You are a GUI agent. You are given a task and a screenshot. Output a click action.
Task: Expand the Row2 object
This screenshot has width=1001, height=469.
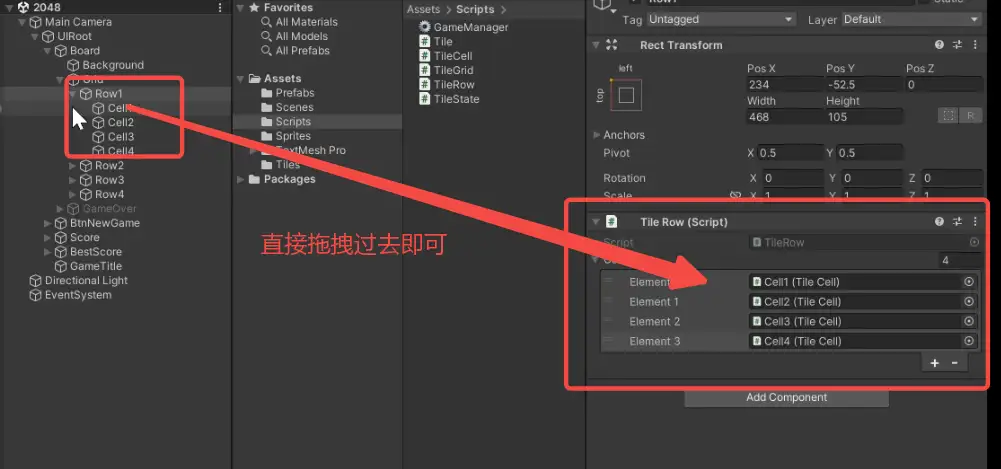(x=73, y=165)
